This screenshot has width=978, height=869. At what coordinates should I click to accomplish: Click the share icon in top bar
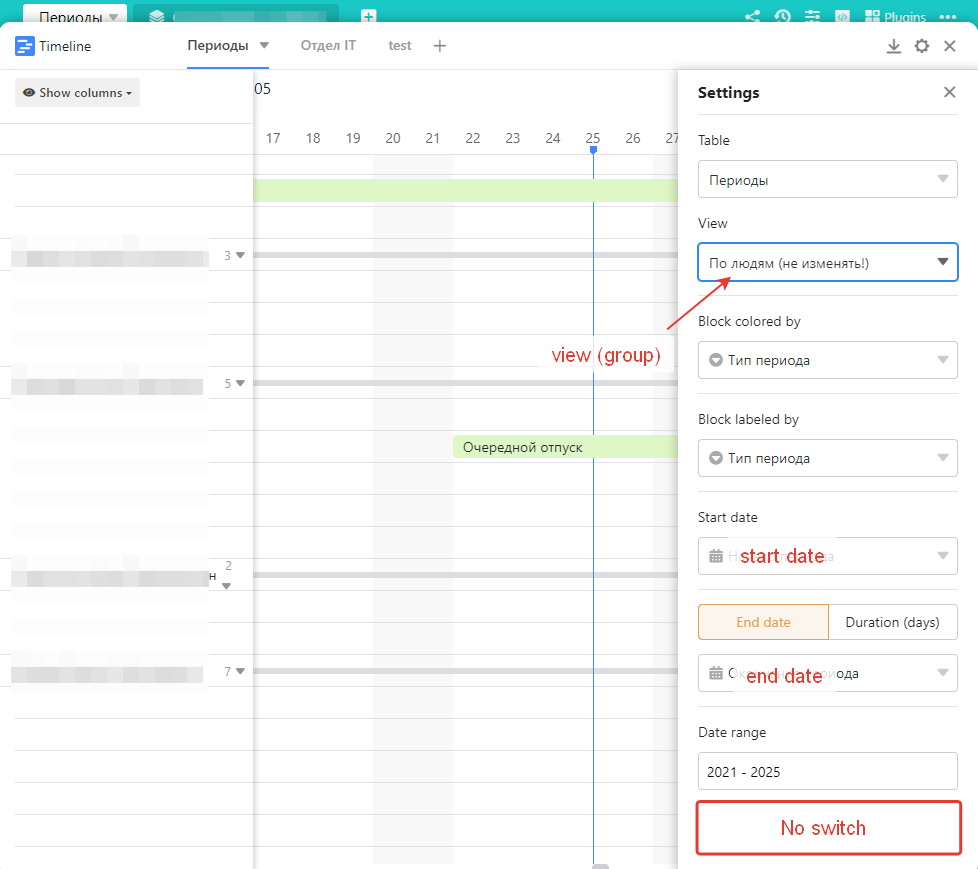pyautogui.click(x=752, y=17)
